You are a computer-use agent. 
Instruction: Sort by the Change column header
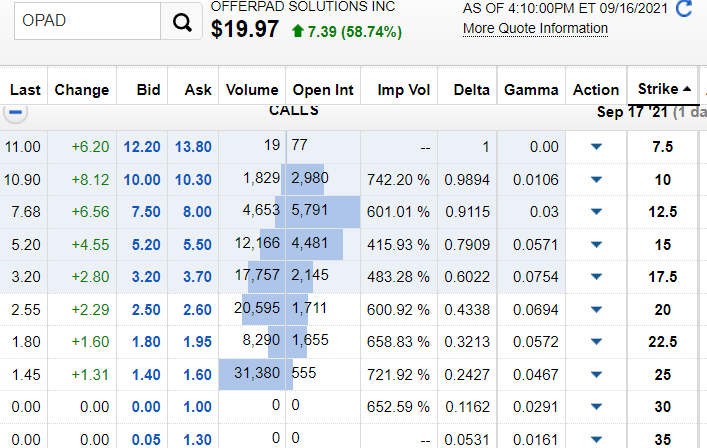click(82, 90)
